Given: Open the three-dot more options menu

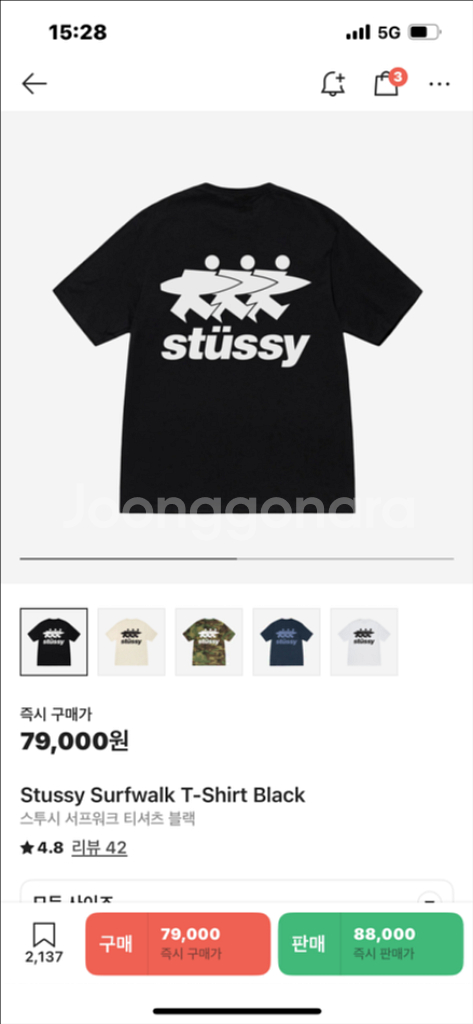Looking at the screenshot, I should [x=439, y=84].
